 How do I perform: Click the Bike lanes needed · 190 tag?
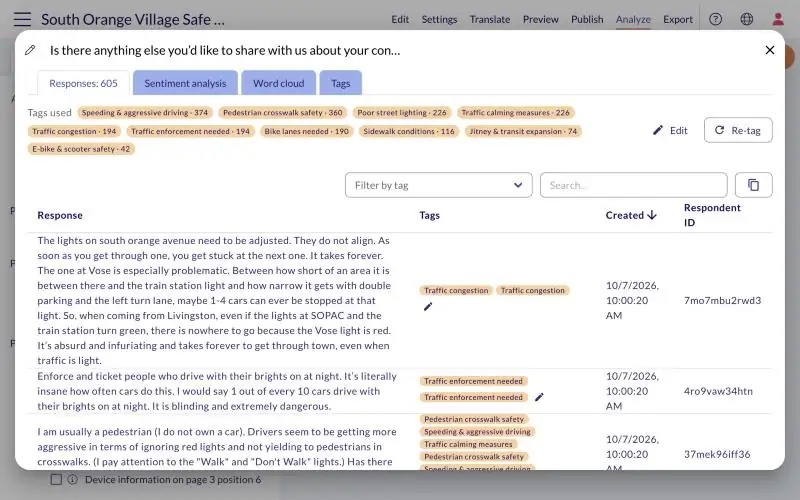[x=306, y=131]
